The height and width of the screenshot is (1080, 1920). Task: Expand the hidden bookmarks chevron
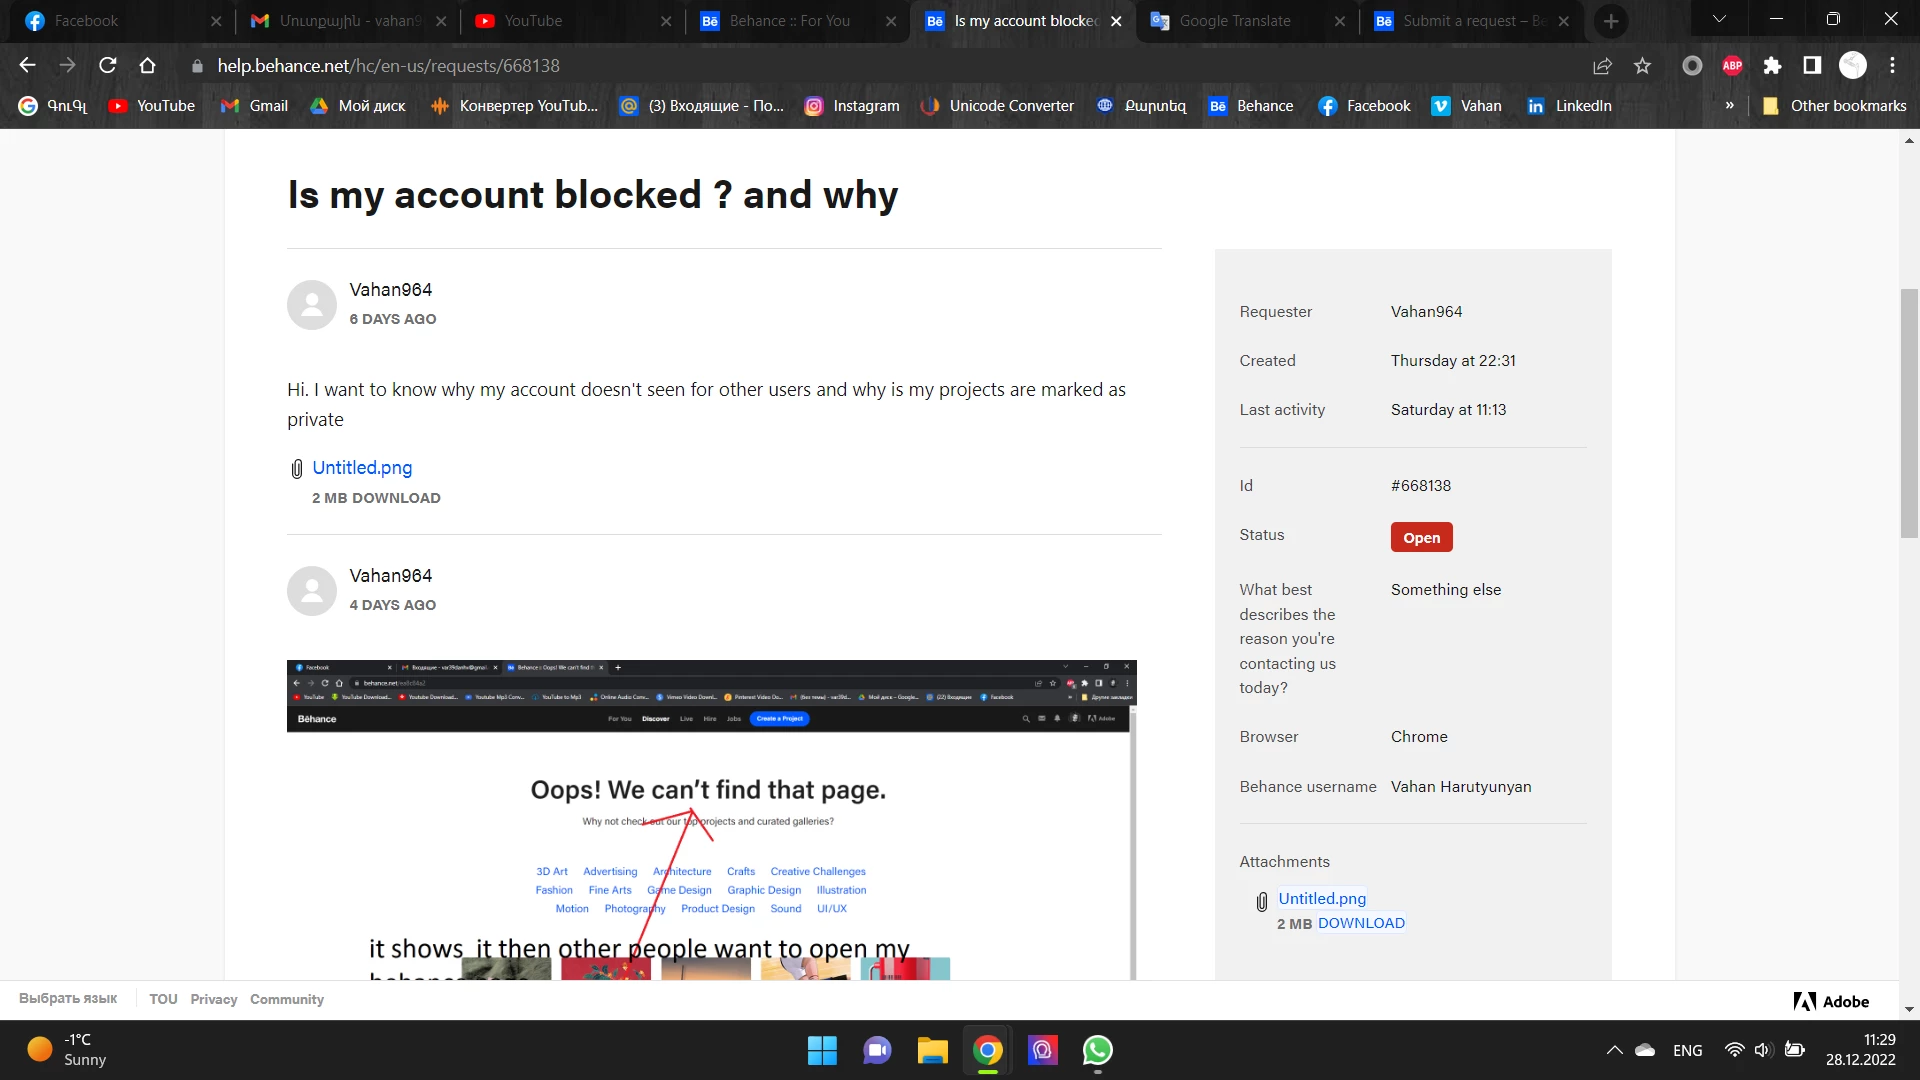pos(1729,106)
